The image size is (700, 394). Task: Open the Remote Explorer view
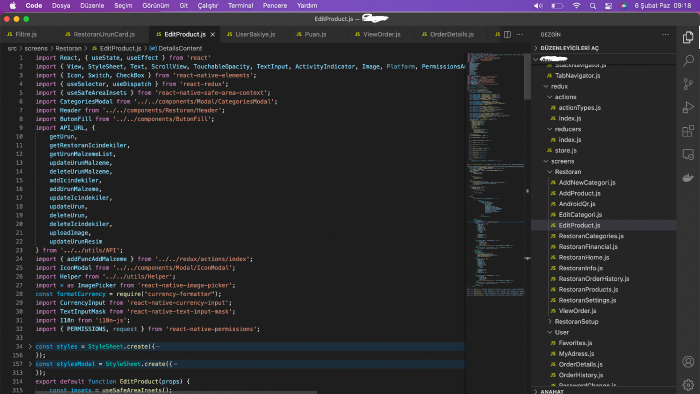click(688, 154)
